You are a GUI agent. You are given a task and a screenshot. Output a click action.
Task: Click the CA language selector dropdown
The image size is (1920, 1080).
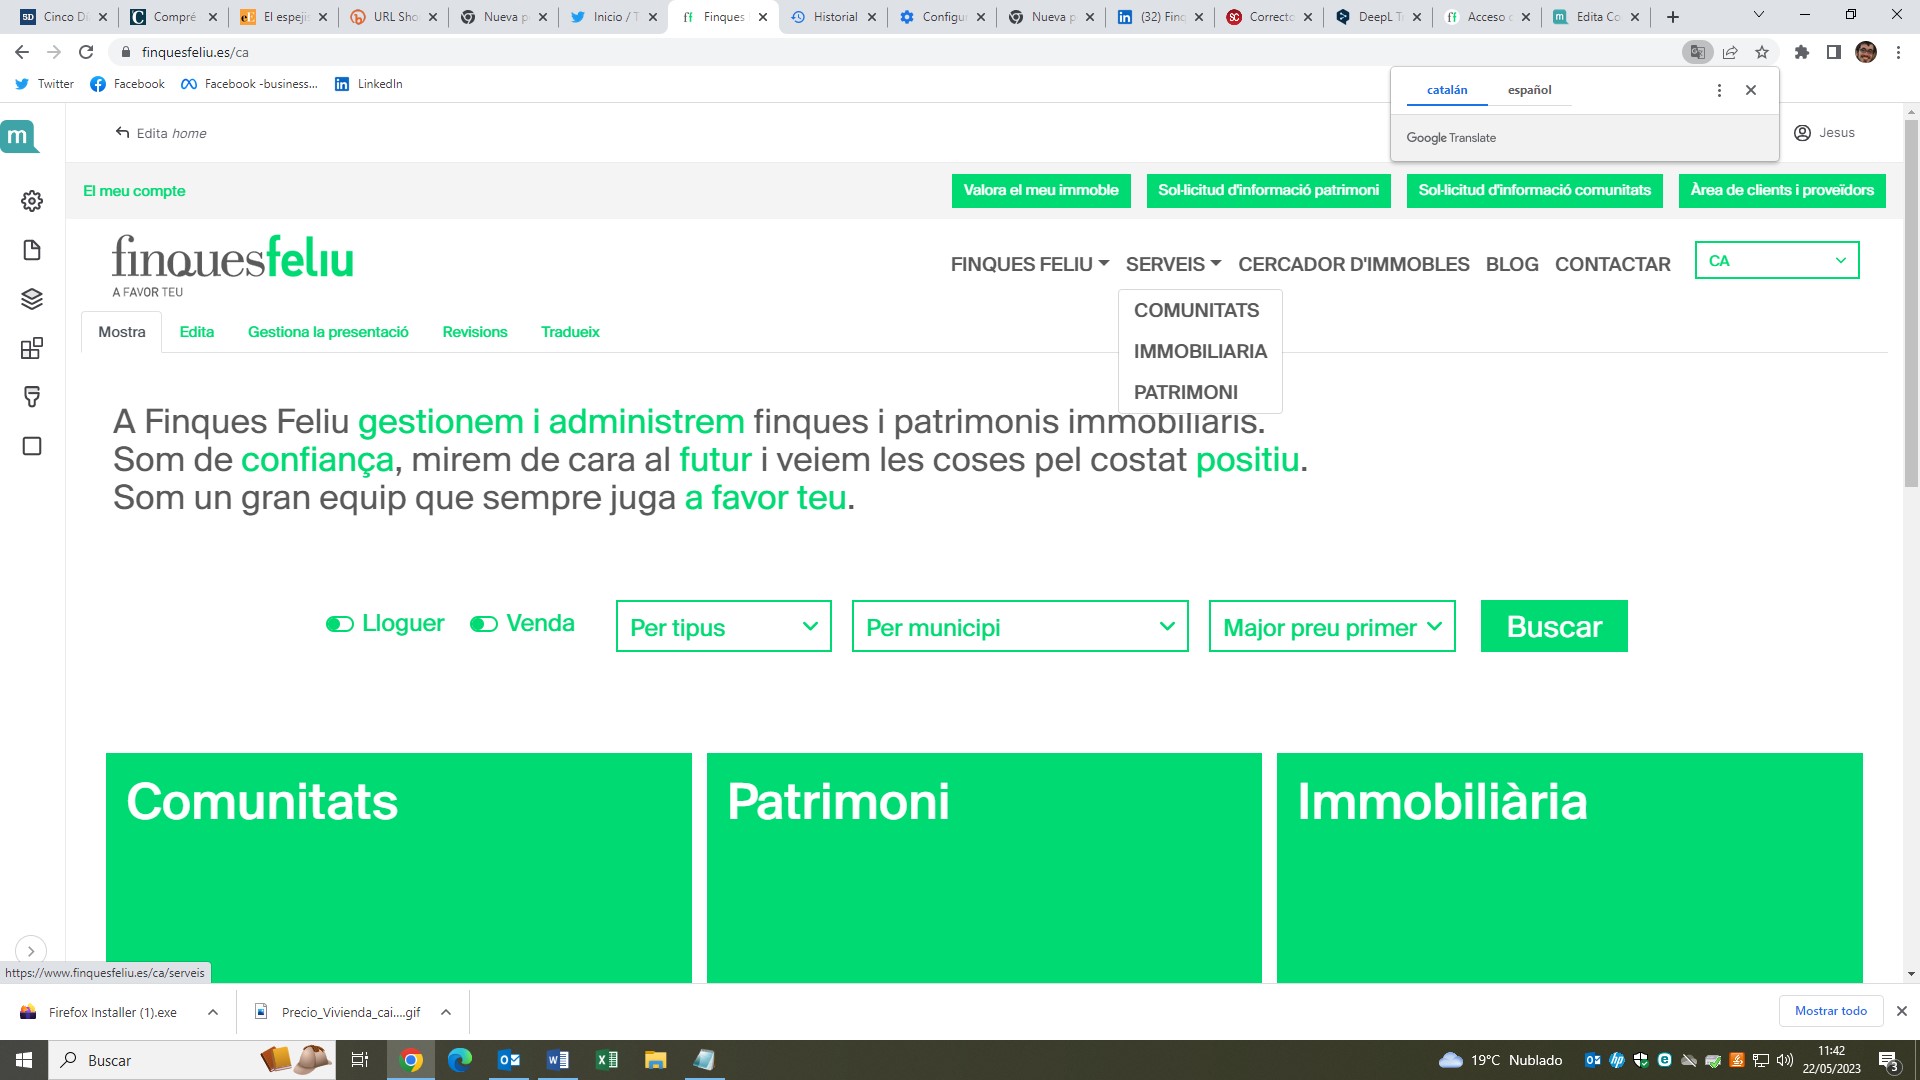tap(1778, 258)
